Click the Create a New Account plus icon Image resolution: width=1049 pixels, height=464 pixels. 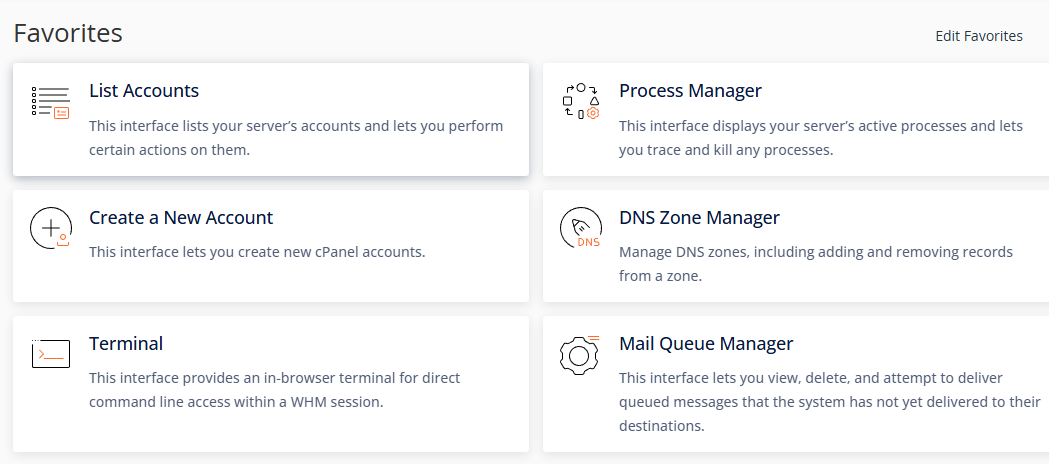click(51, 229)
